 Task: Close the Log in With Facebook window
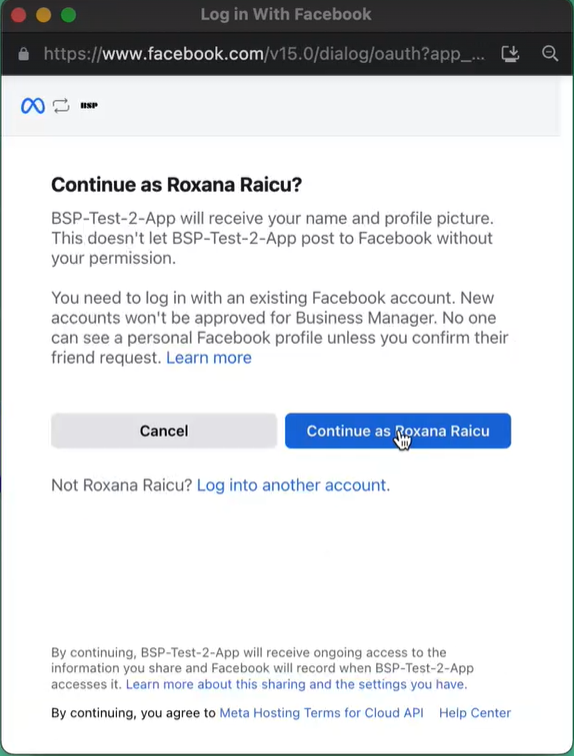pyautogui.click(x=19, y=15)
